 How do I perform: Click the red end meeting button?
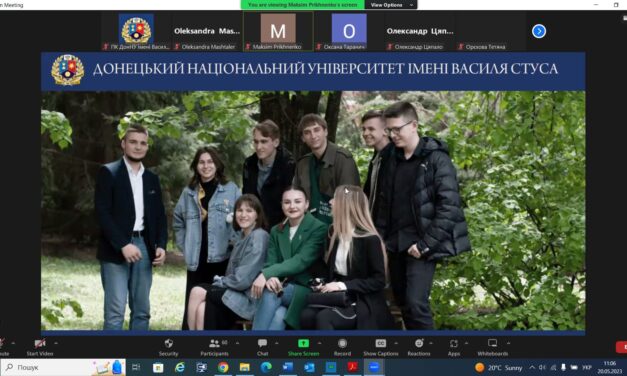[x=621, y=347]
